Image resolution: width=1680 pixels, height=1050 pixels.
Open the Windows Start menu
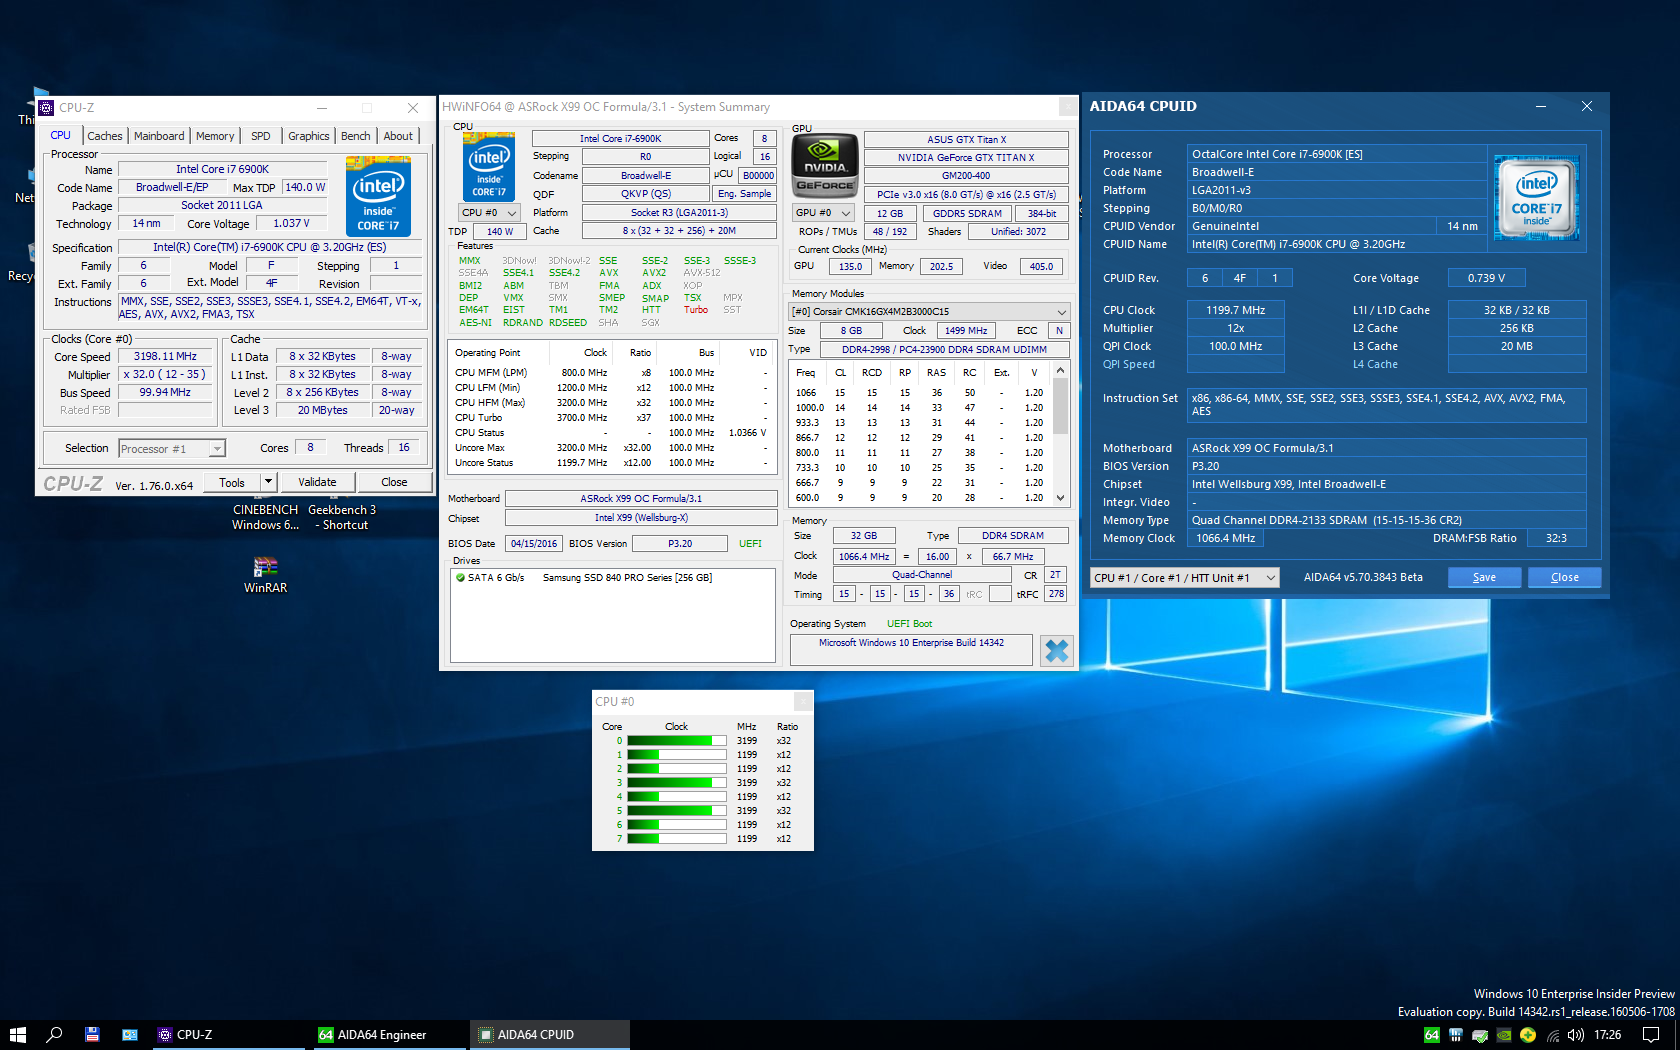point(17,1035)
